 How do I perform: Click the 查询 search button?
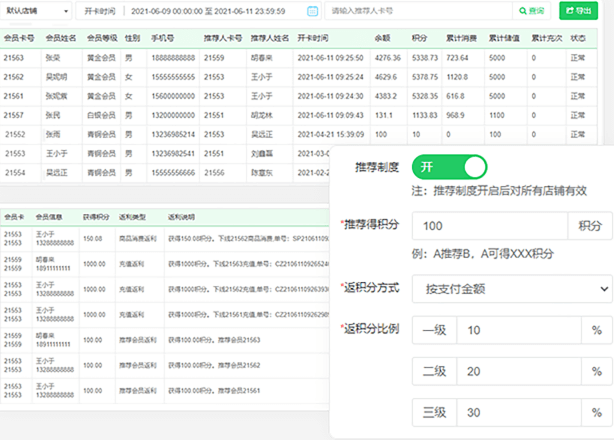coord(533,11)
